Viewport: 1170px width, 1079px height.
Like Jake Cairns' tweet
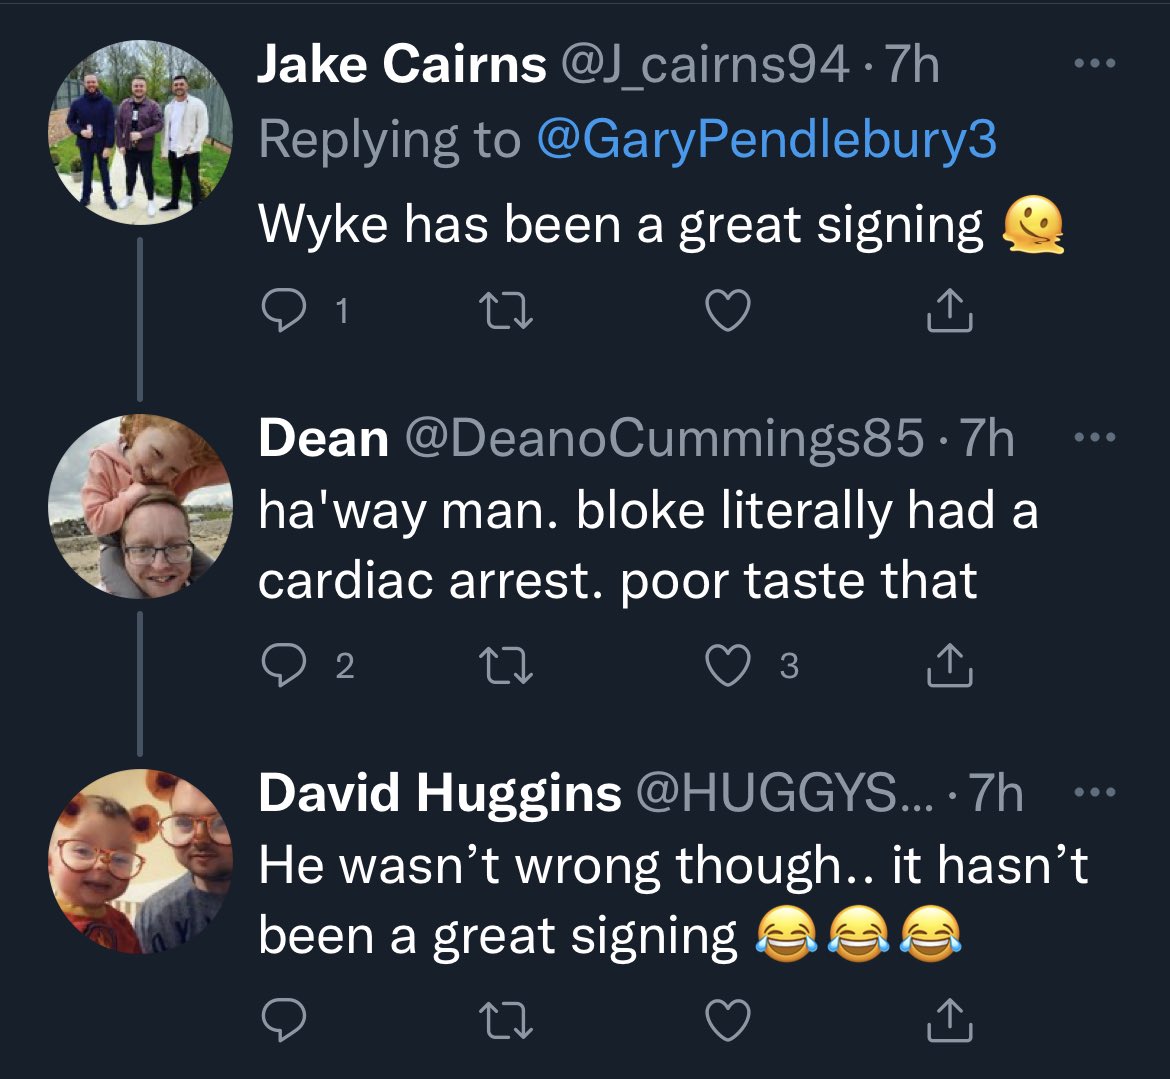tap(728, 311)
